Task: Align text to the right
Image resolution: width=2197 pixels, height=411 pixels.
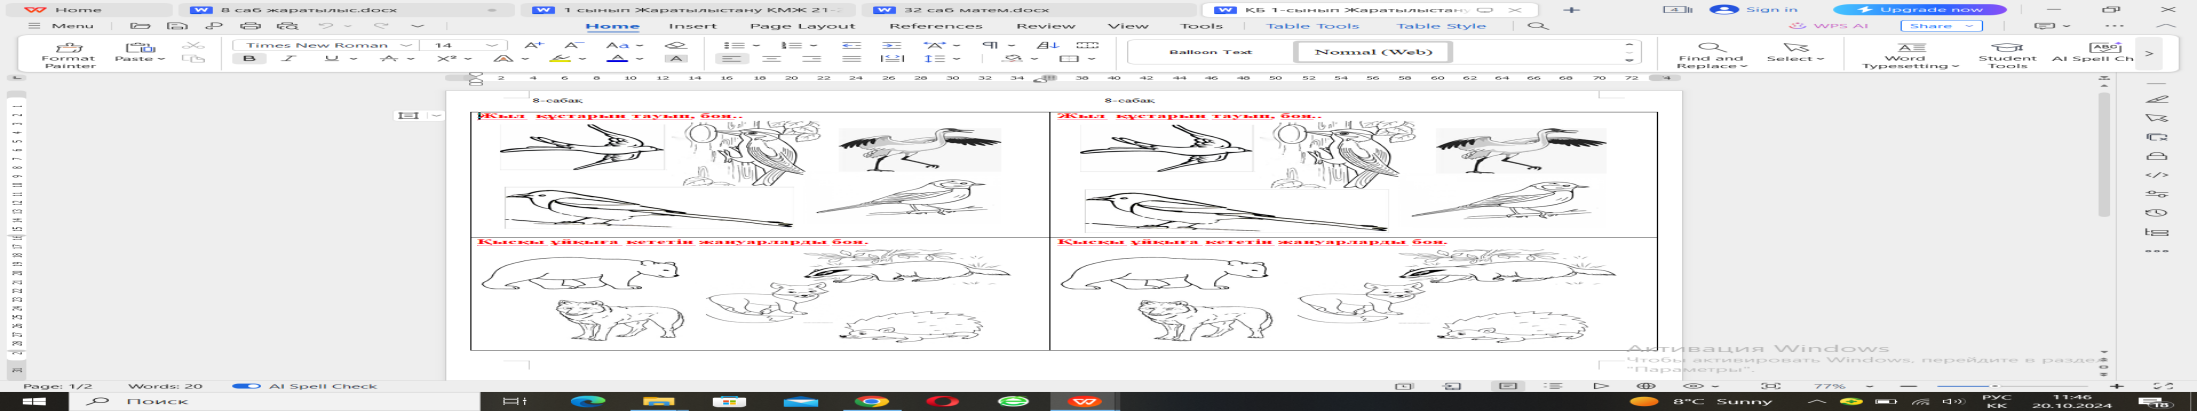Action: tap(811, 59)
